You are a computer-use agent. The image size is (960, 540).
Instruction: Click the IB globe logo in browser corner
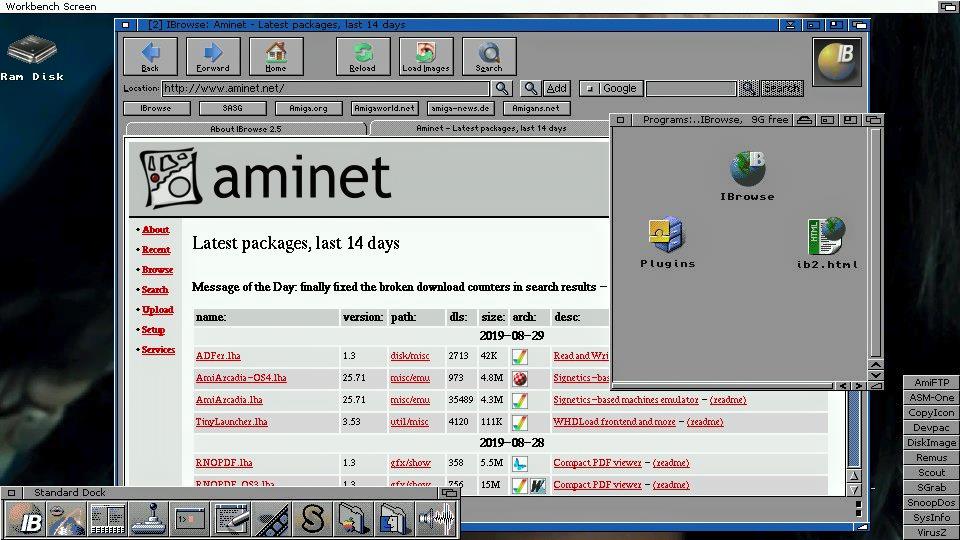(x=837, y=61)
